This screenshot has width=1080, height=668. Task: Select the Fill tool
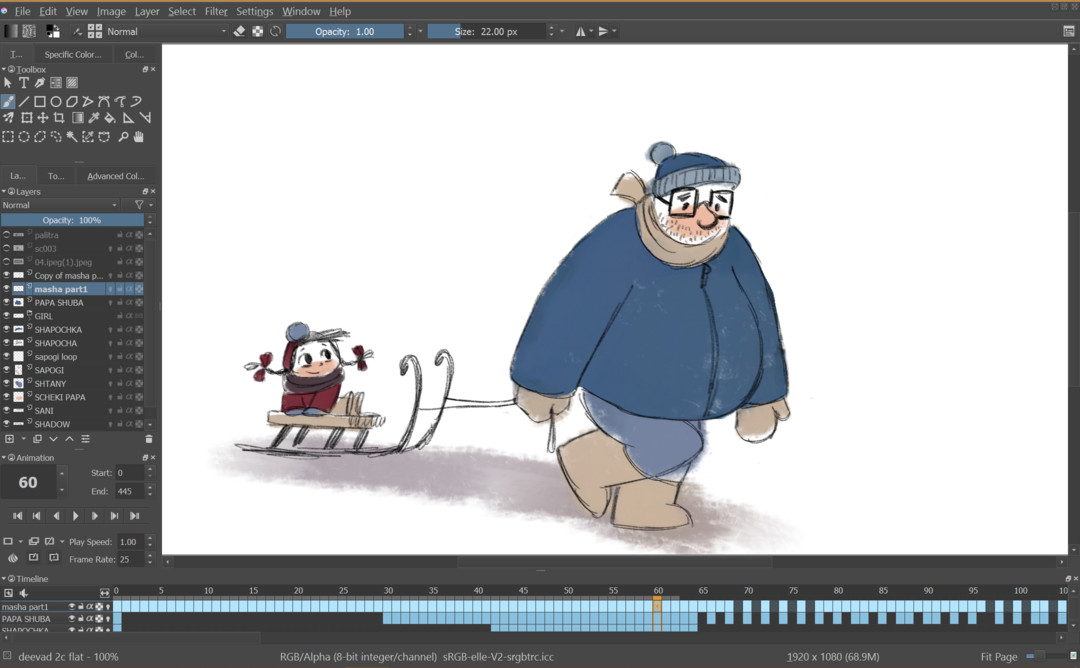click(x=110, y=117)
